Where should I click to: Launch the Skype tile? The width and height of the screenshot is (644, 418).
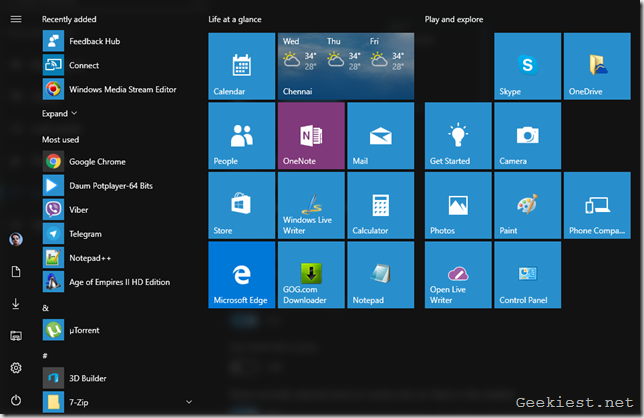click(527, 66)
